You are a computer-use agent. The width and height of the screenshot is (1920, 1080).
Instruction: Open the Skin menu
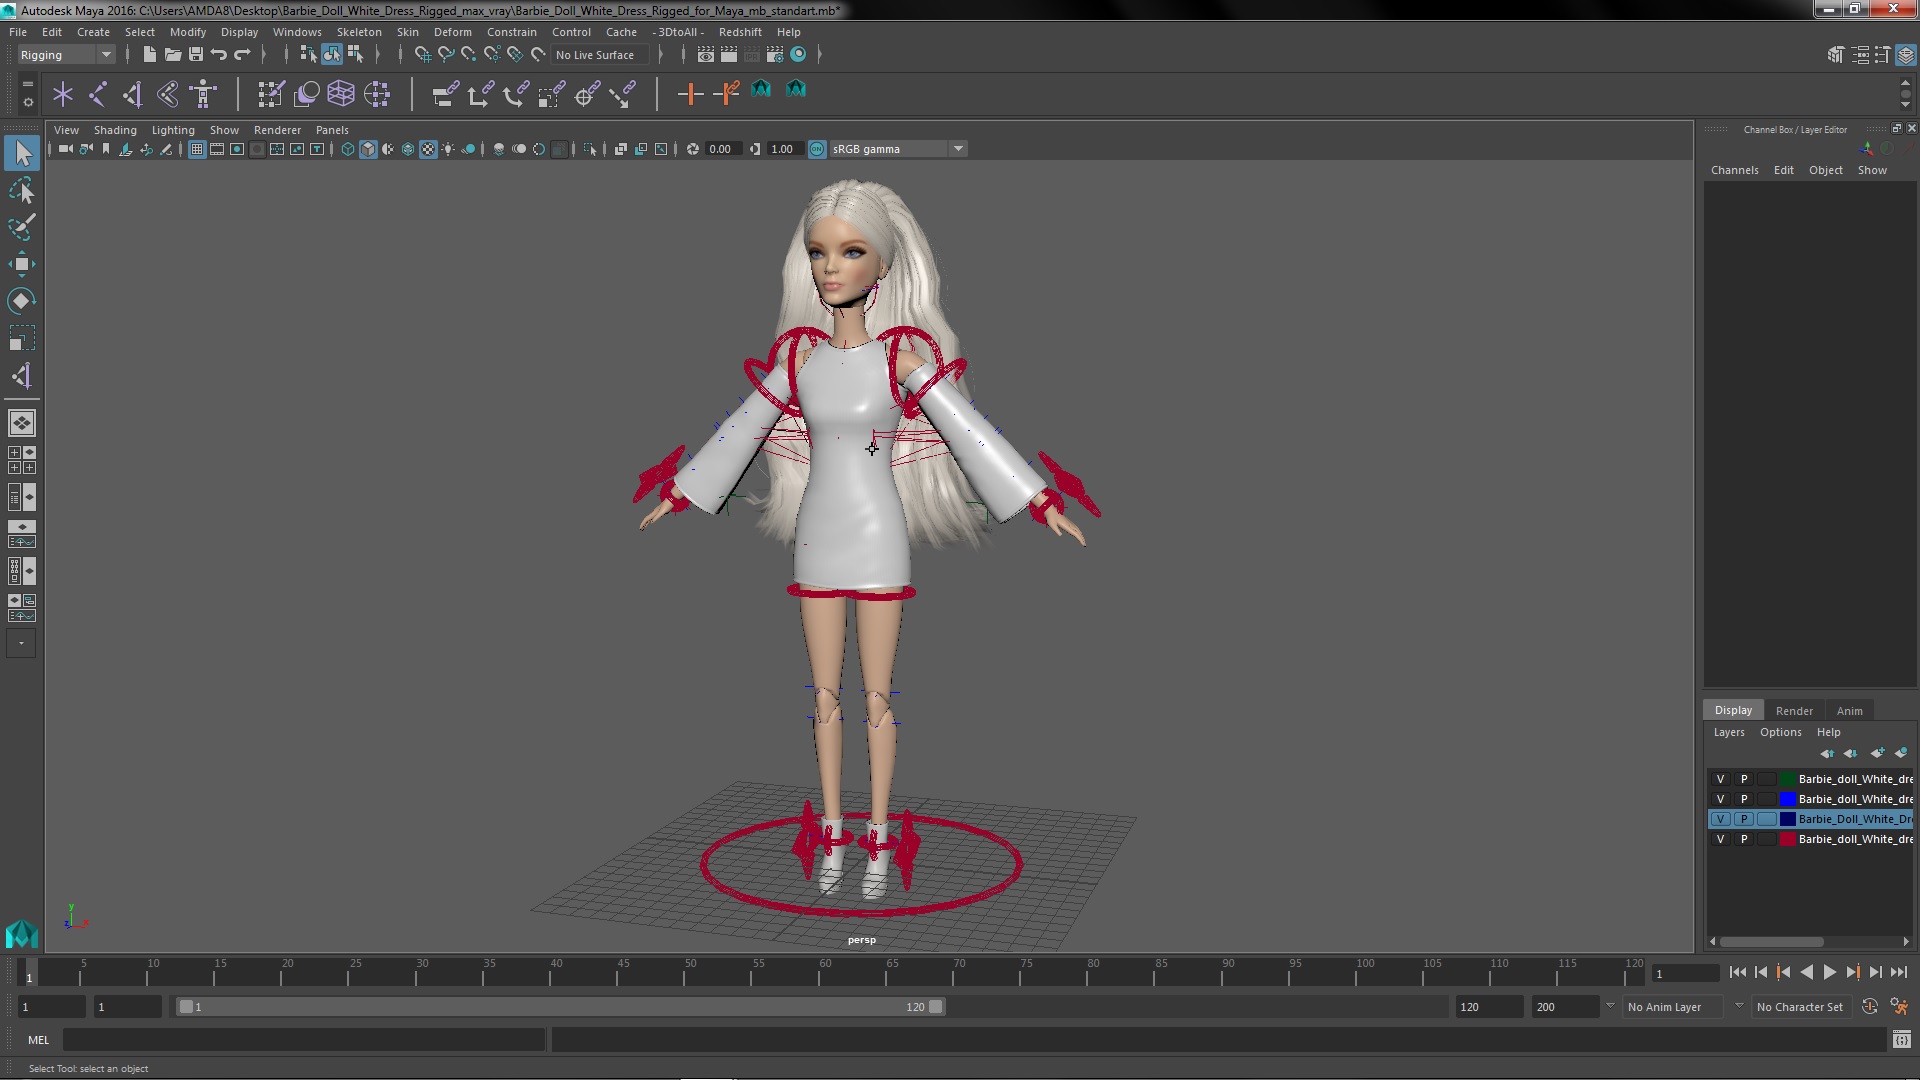pyautogui.click(x=408, y=32)
